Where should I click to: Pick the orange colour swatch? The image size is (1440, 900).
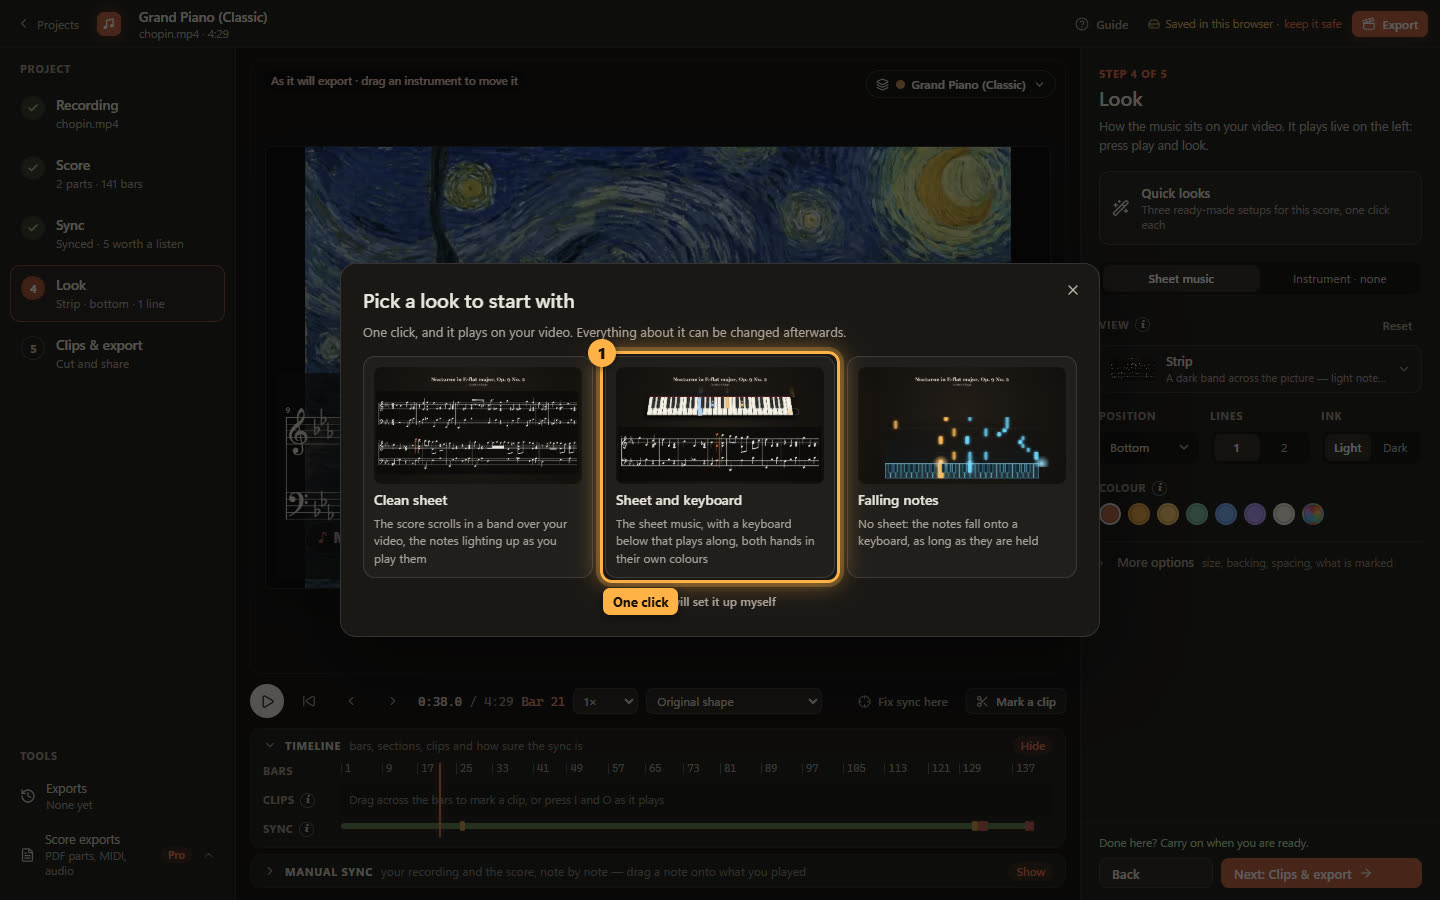(x=1139, y=514)
